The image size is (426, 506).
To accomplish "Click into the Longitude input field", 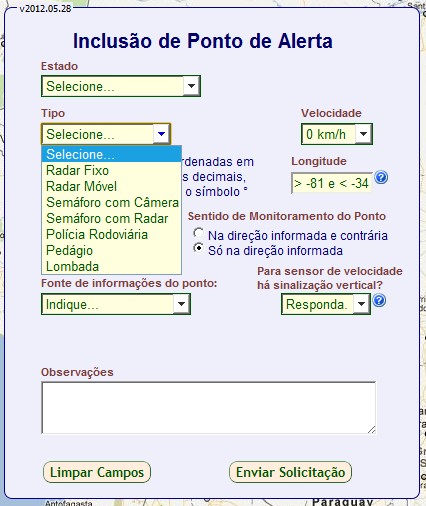I will coord(332,183).
